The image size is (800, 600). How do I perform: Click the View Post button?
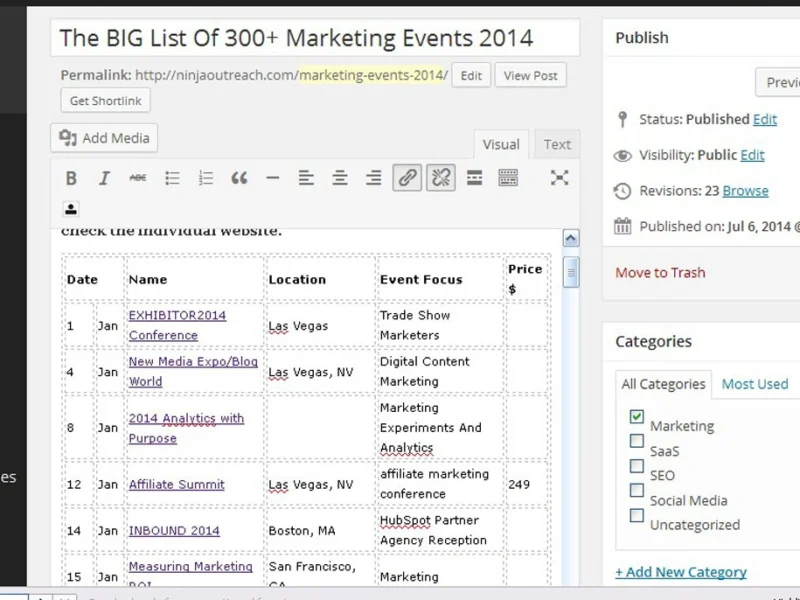[531, 76]
